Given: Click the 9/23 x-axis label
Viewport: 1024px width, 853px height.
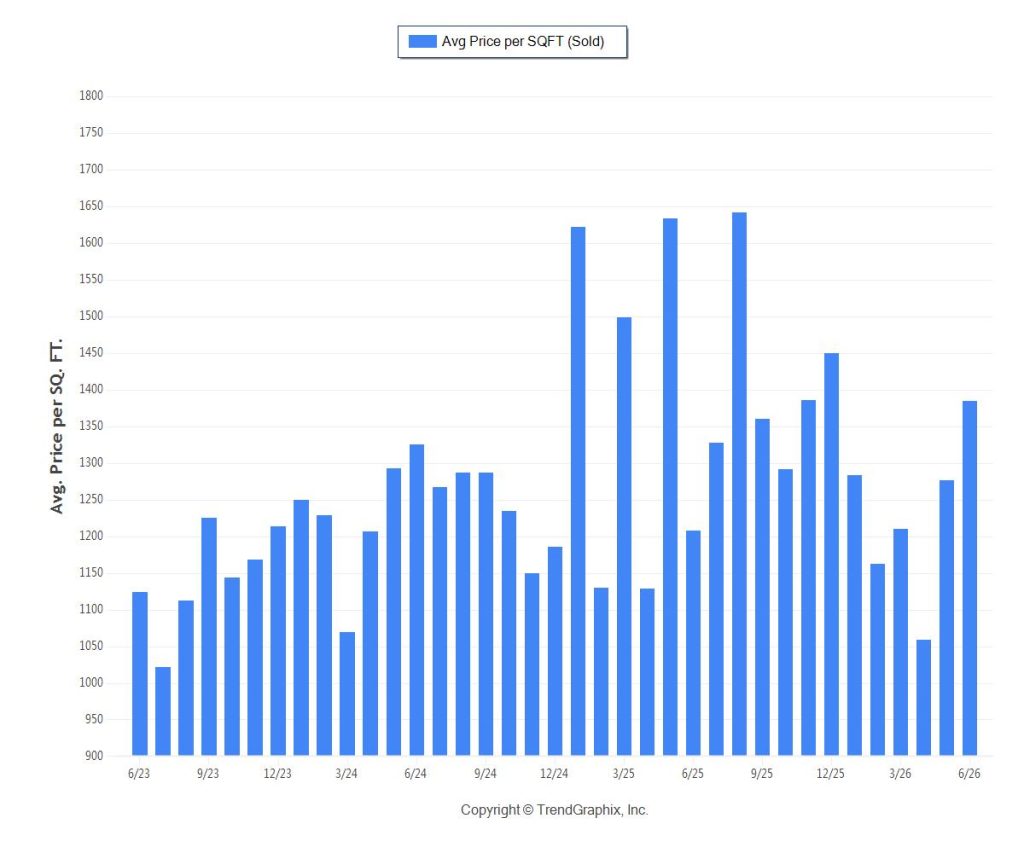Looking at the screenshot, I should click(x=208, y=774).
